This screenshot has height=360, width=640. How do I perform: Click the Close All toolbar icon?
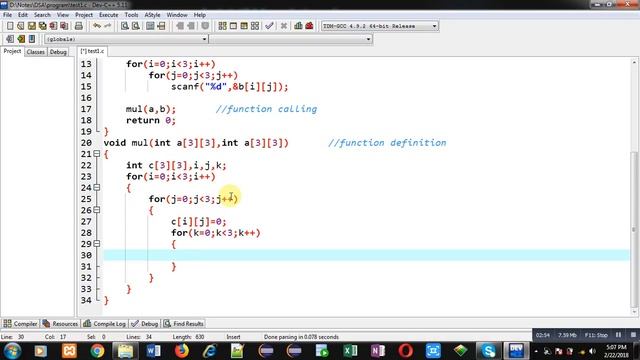(64, 26)
